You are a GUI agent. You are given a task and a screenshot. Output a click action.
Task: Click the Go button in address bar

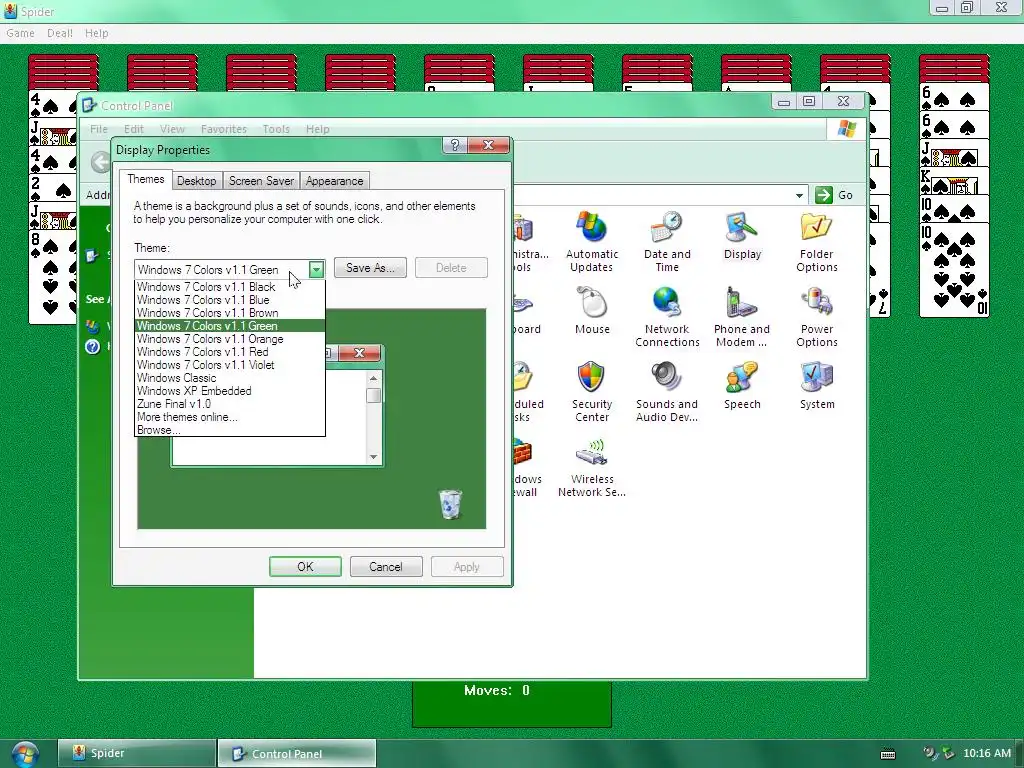(835, 195)
